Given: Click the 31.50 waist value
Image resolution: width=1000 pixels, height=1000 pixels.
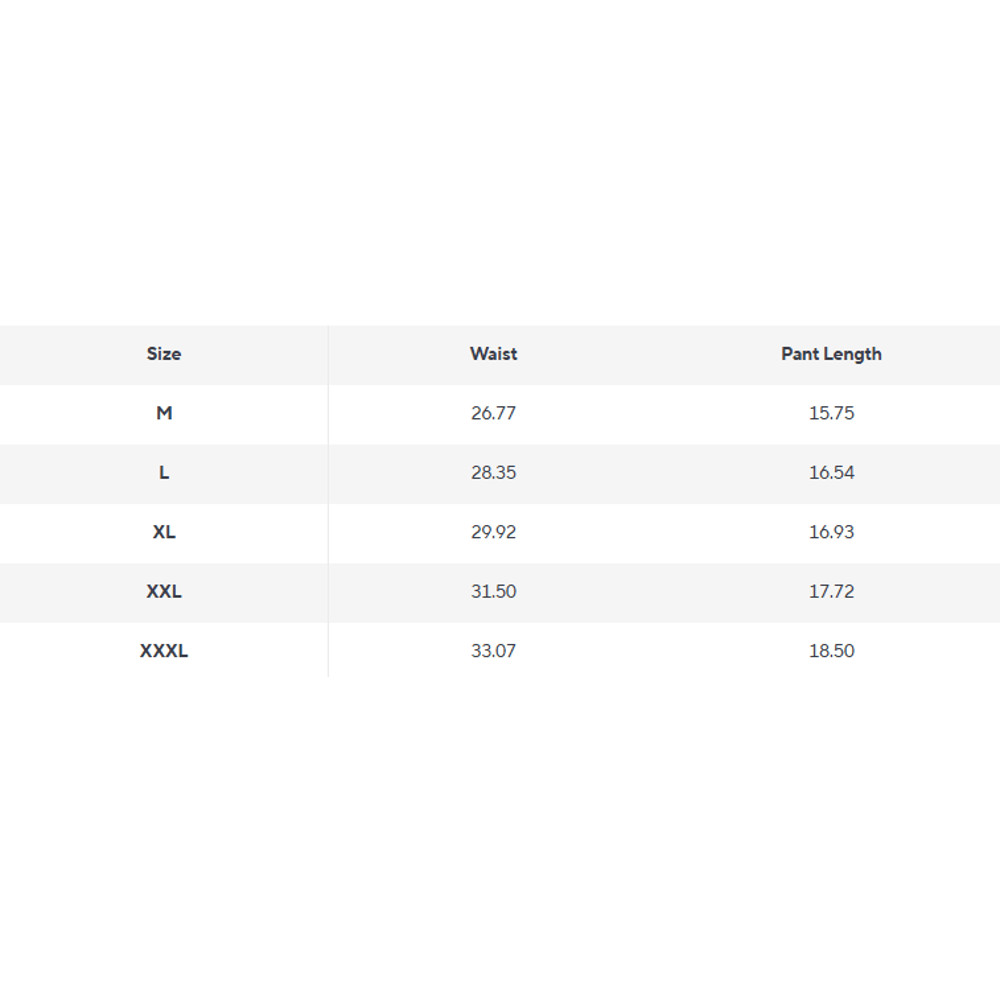Looking at the screenshot, I should [494, 591].
